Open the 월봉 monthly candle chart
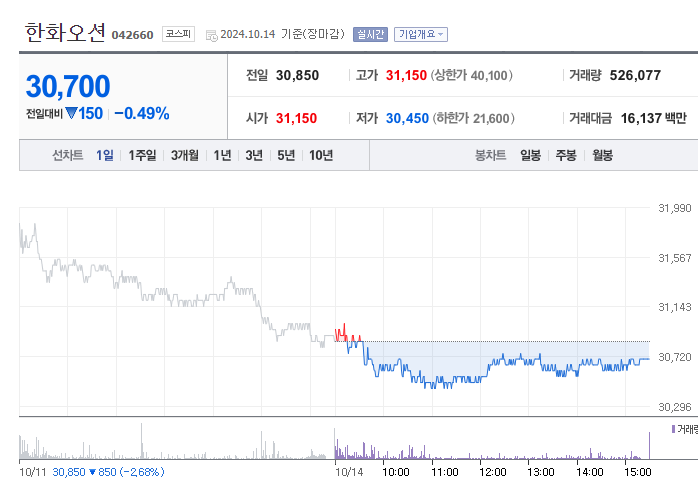Screen dimensions: 698x491 tap(602, 155)
